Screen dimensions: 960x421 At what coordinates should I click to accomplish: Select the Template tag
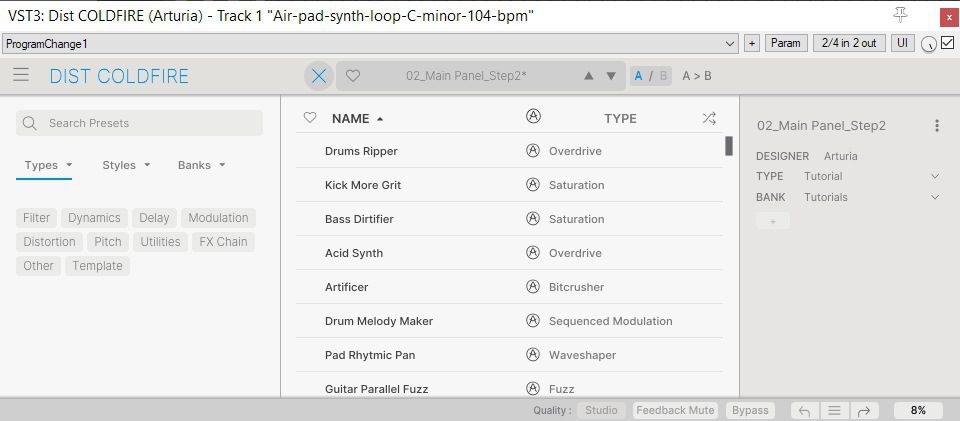coord(97,266)
